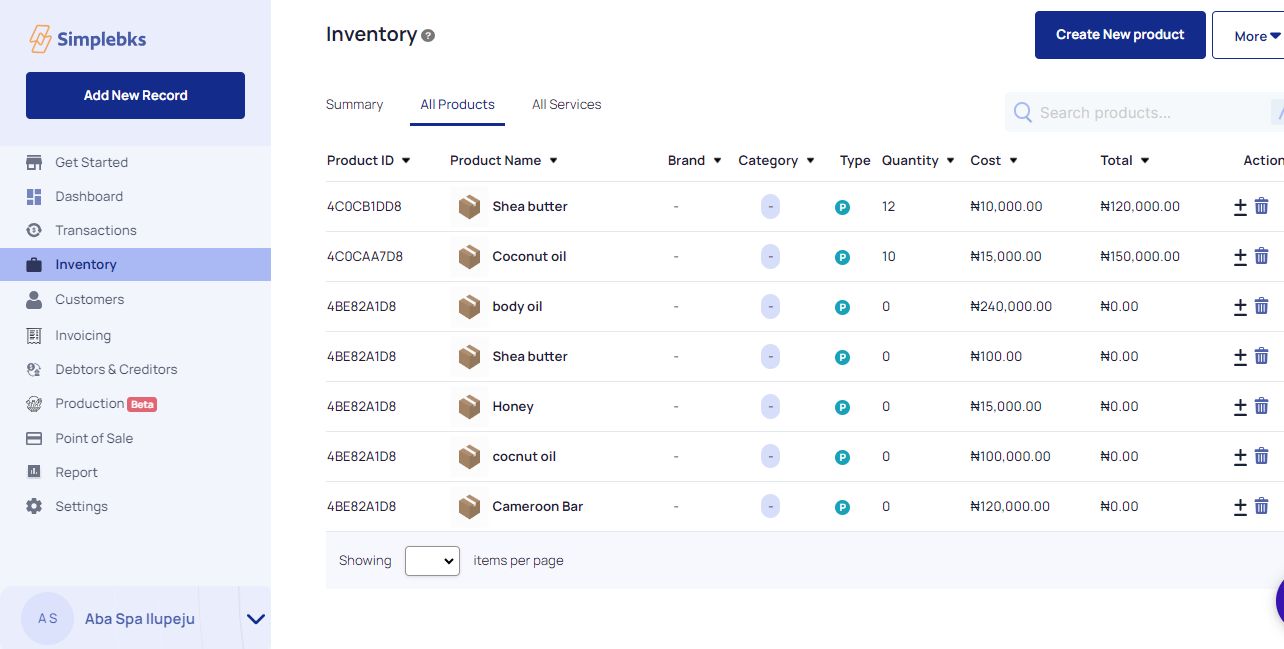The height and width of the screenshot is (649, 1284).
Task: Click the Inventory help question mark icon
Action: pyautogui.click(x=428, y=36)
